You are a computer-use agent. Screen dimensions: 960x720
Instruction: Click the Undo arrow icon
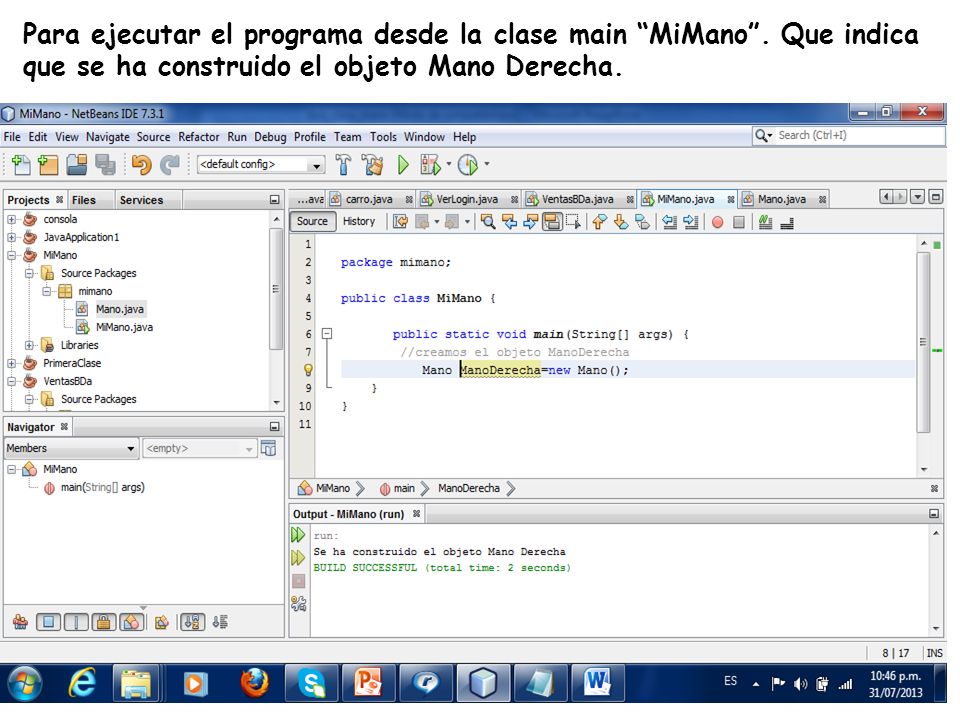141,164
